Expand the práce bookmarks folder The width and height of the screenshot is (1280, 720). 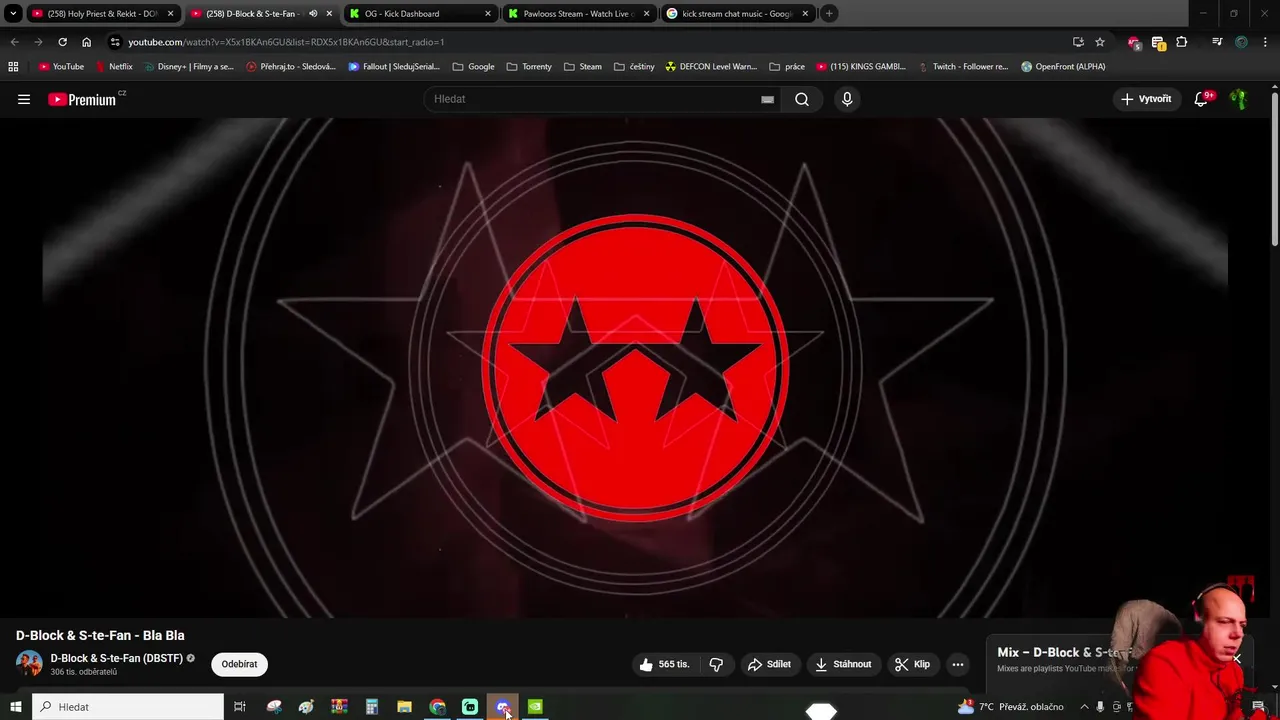[787, 67]
